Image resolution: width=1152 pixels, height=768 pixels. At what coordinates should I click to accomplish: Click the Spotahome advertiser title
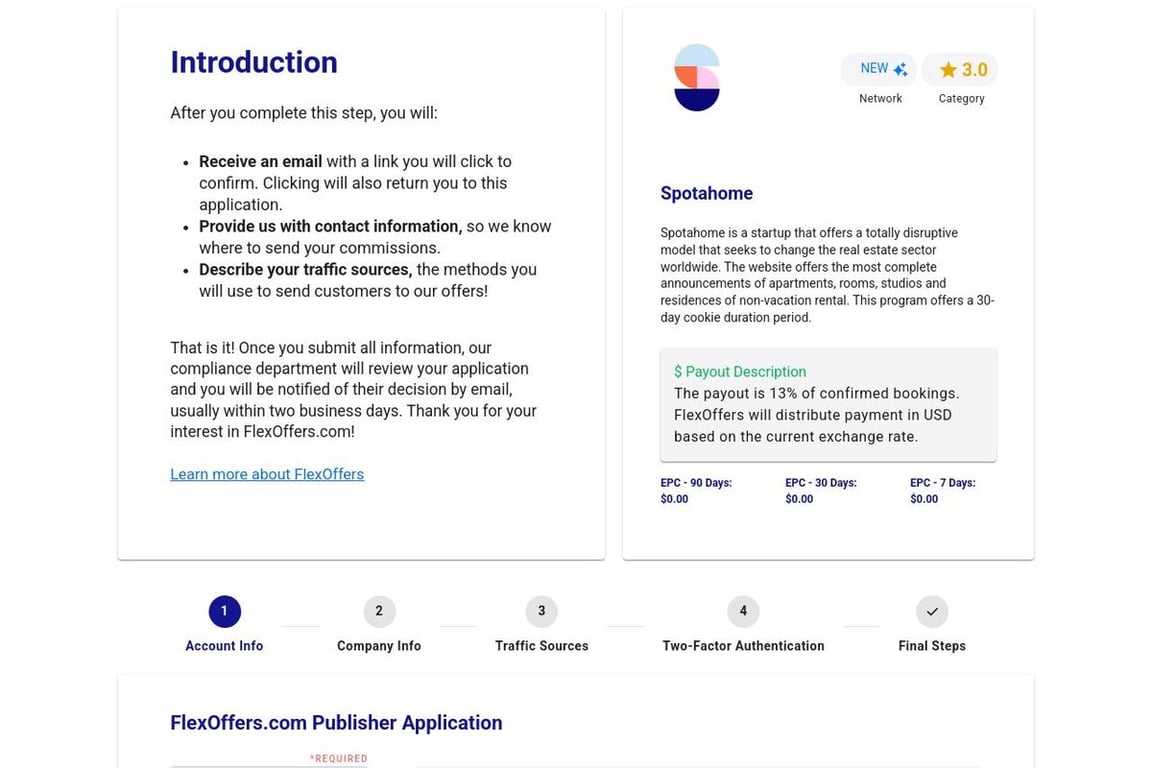click(706, 193)
